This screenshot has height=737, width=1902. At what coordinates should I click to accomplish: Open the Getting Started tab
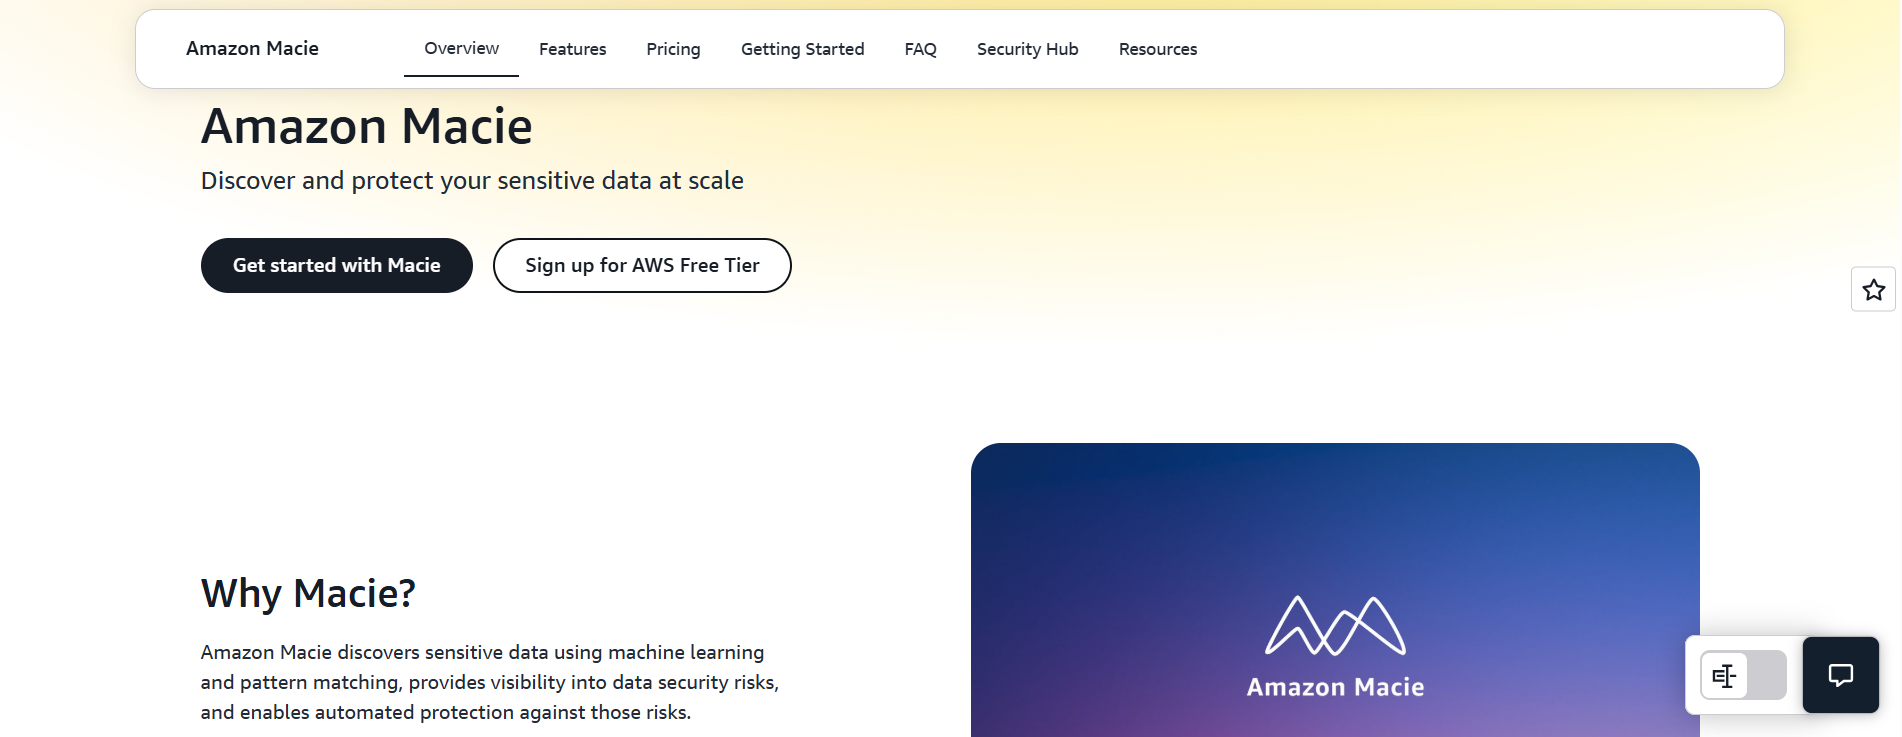[x=802, y=49]
